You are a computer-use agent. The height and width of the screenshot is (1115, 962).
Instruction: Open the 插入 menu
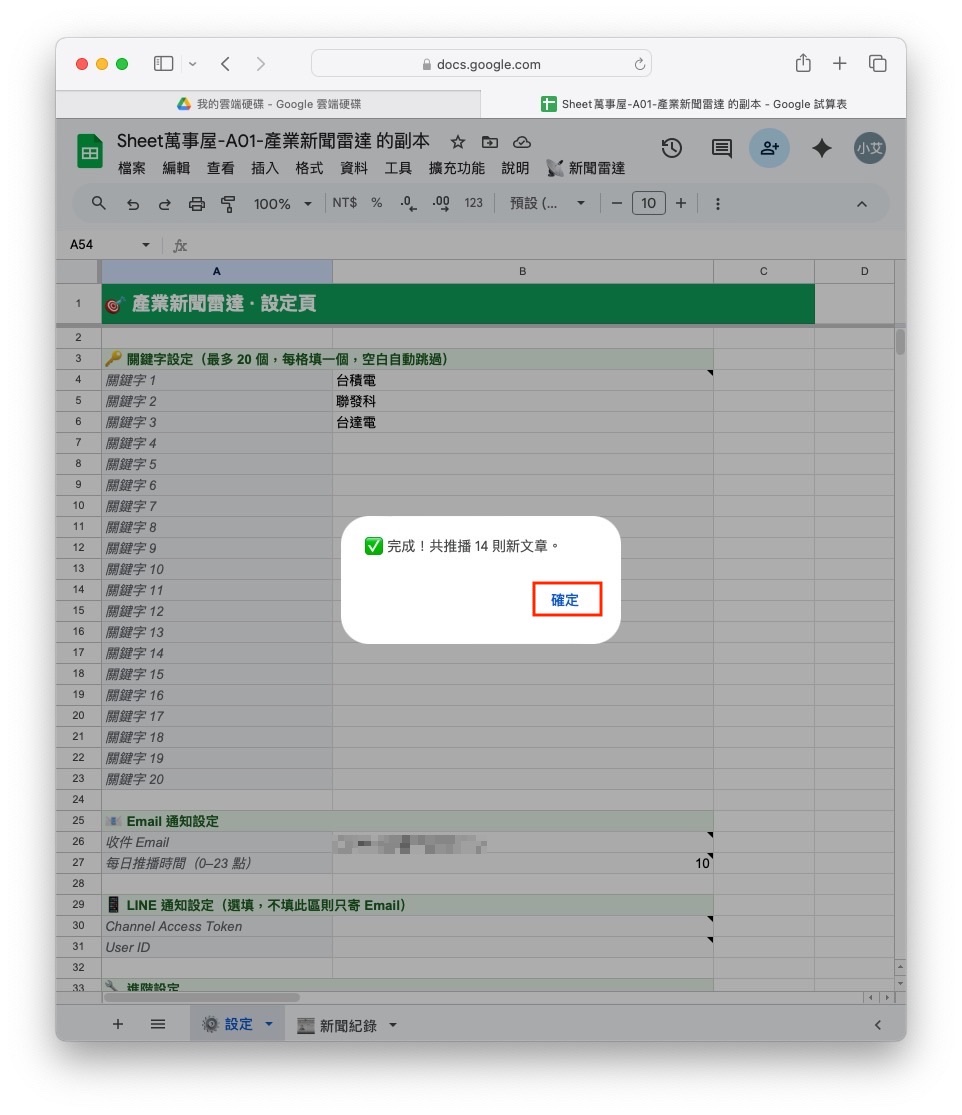[264, 168]
